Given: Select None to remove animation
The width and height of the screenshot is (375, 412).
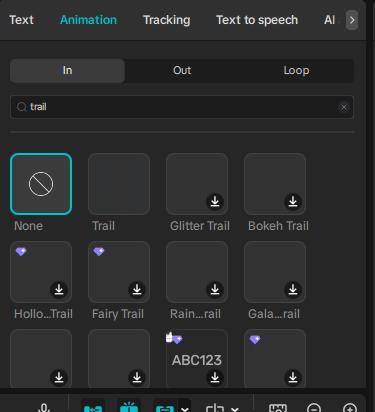Looking at the screenshot, I should coord(41,184).
